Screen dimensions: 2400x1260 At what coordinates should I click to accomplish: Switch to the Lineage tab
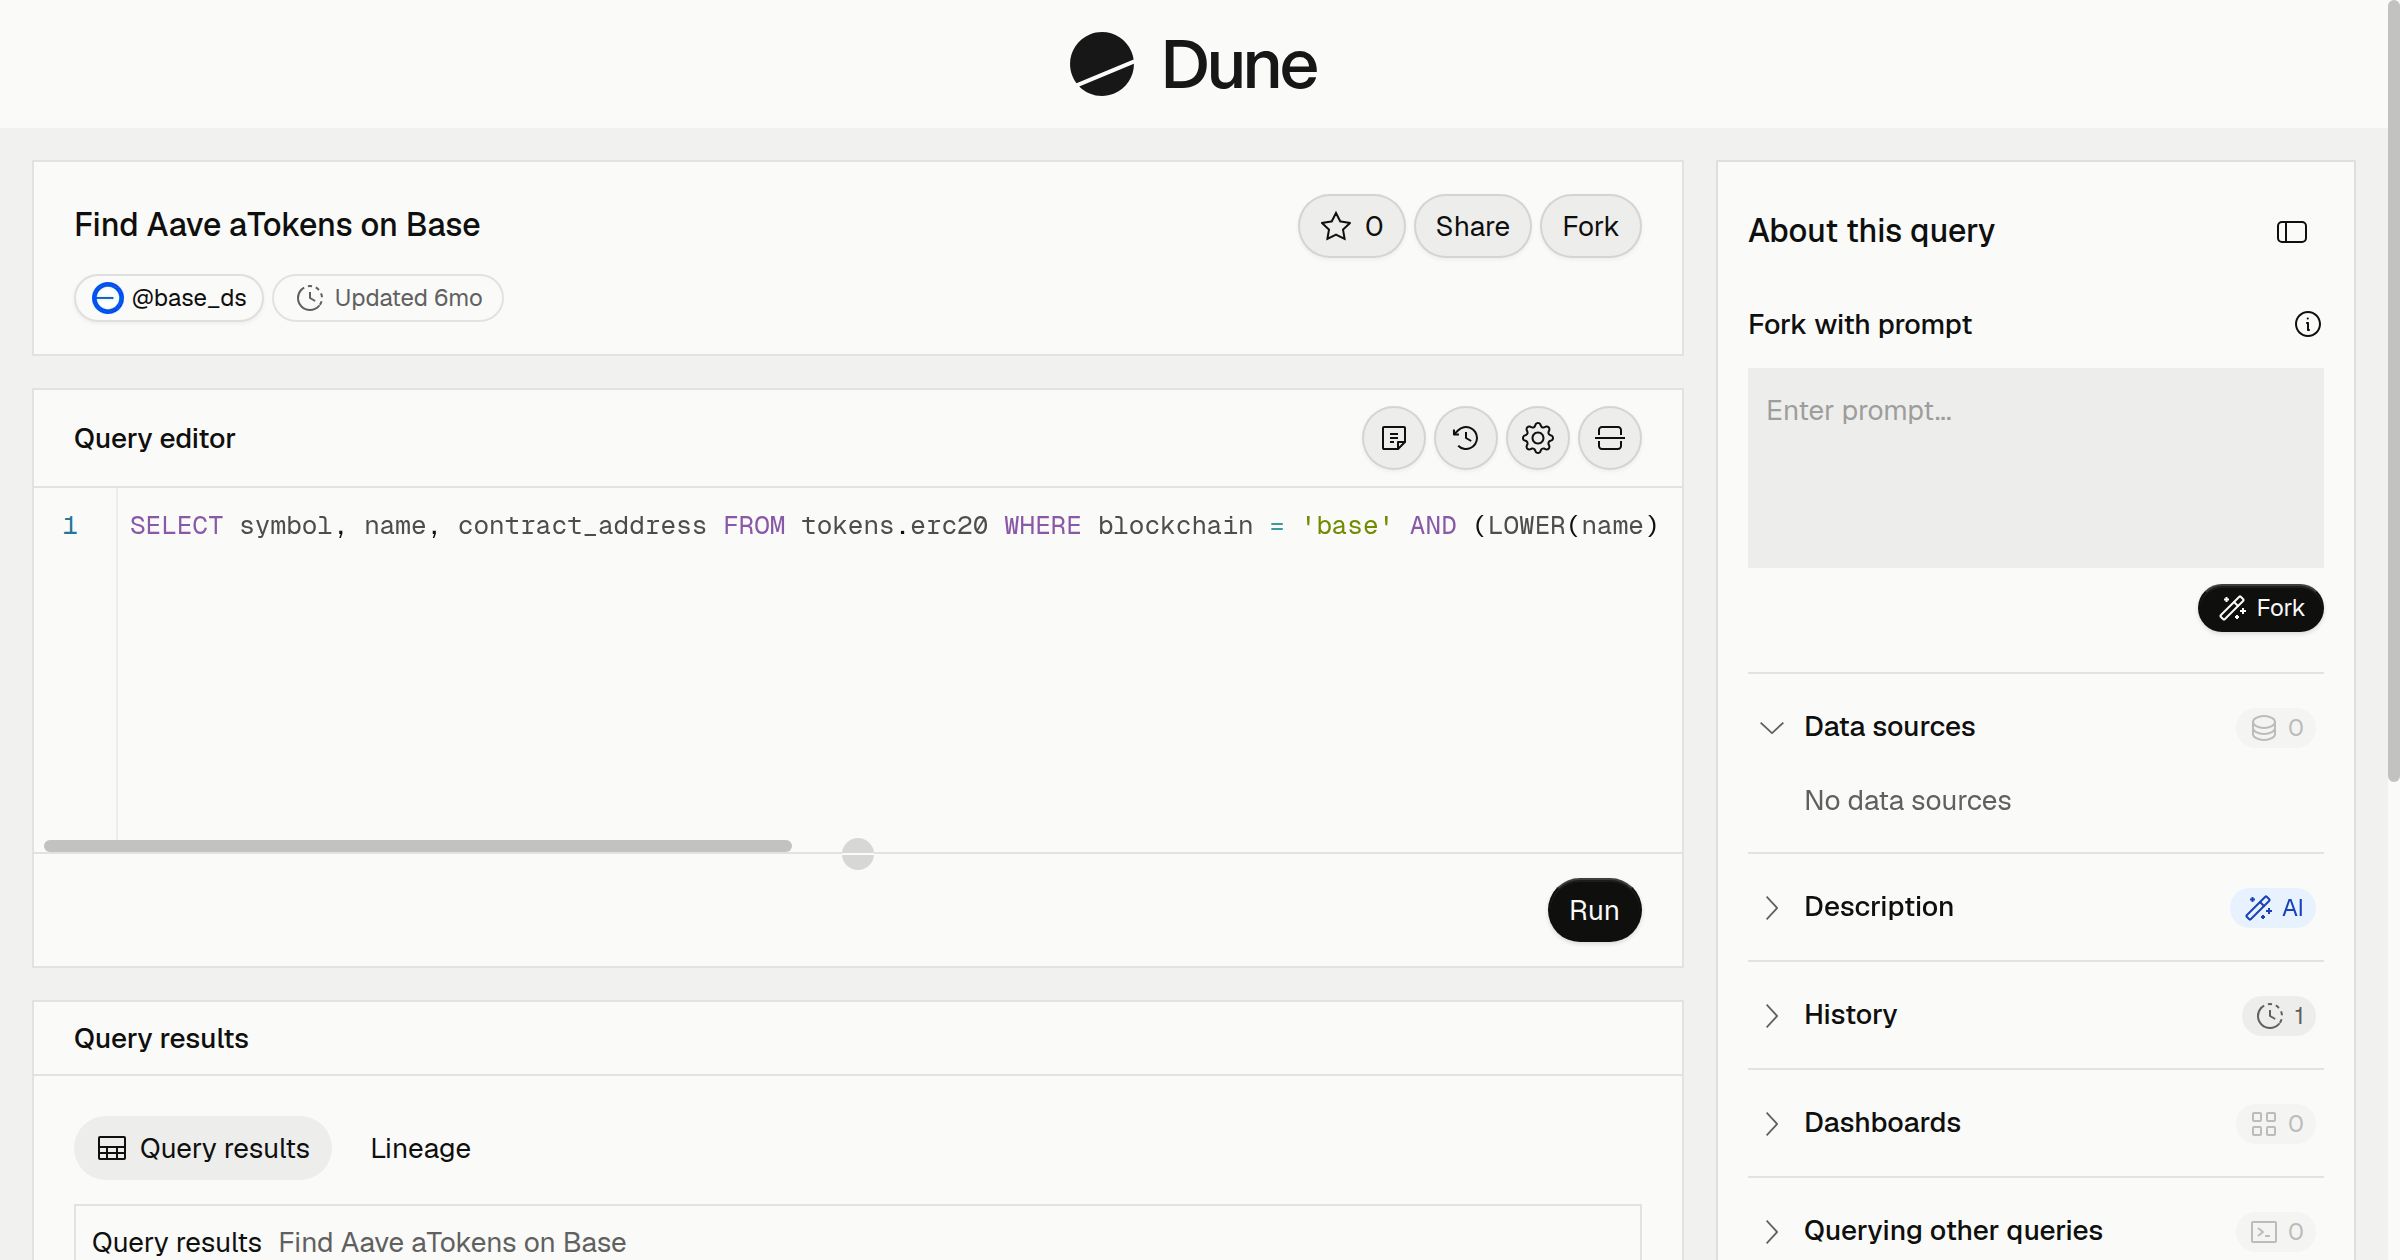420,1148
